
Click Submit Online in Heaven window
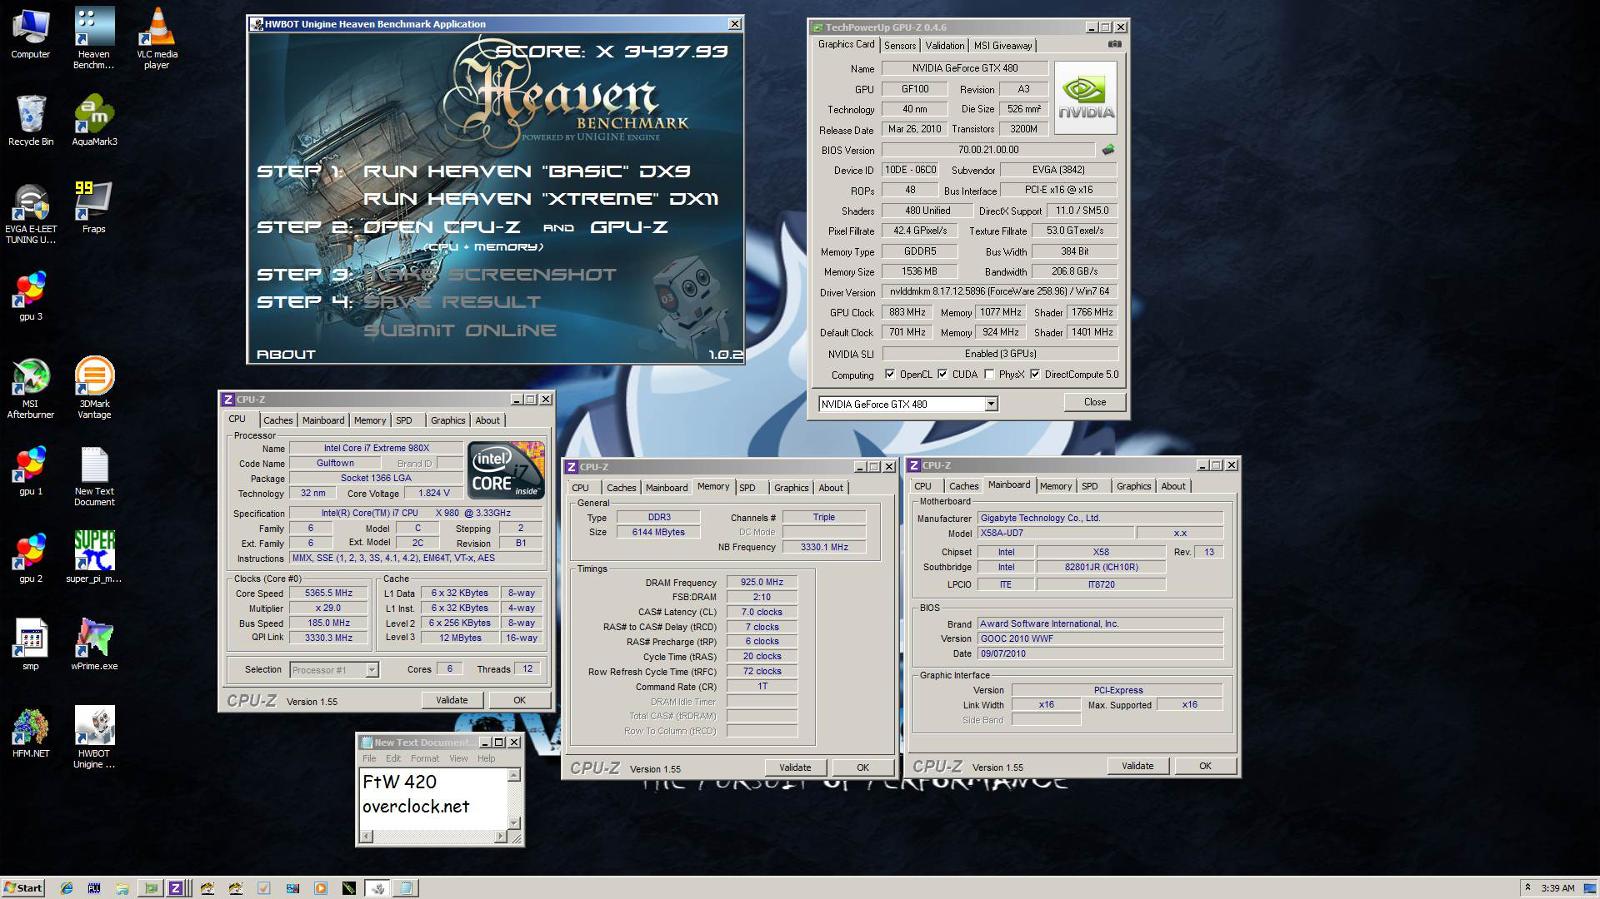[460, 330]
